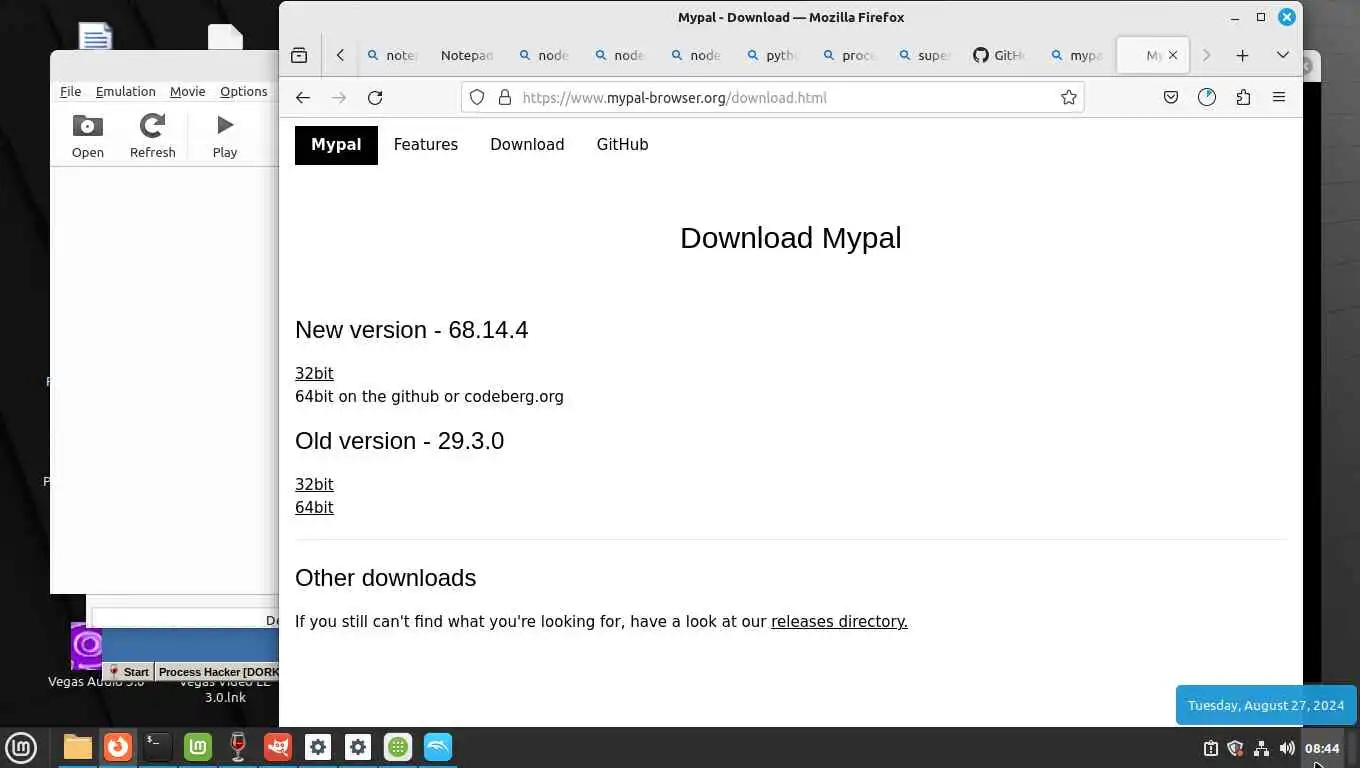The image size is (1360, 768).
Task: Open the Files folder in taskbar
Action: 78,747
